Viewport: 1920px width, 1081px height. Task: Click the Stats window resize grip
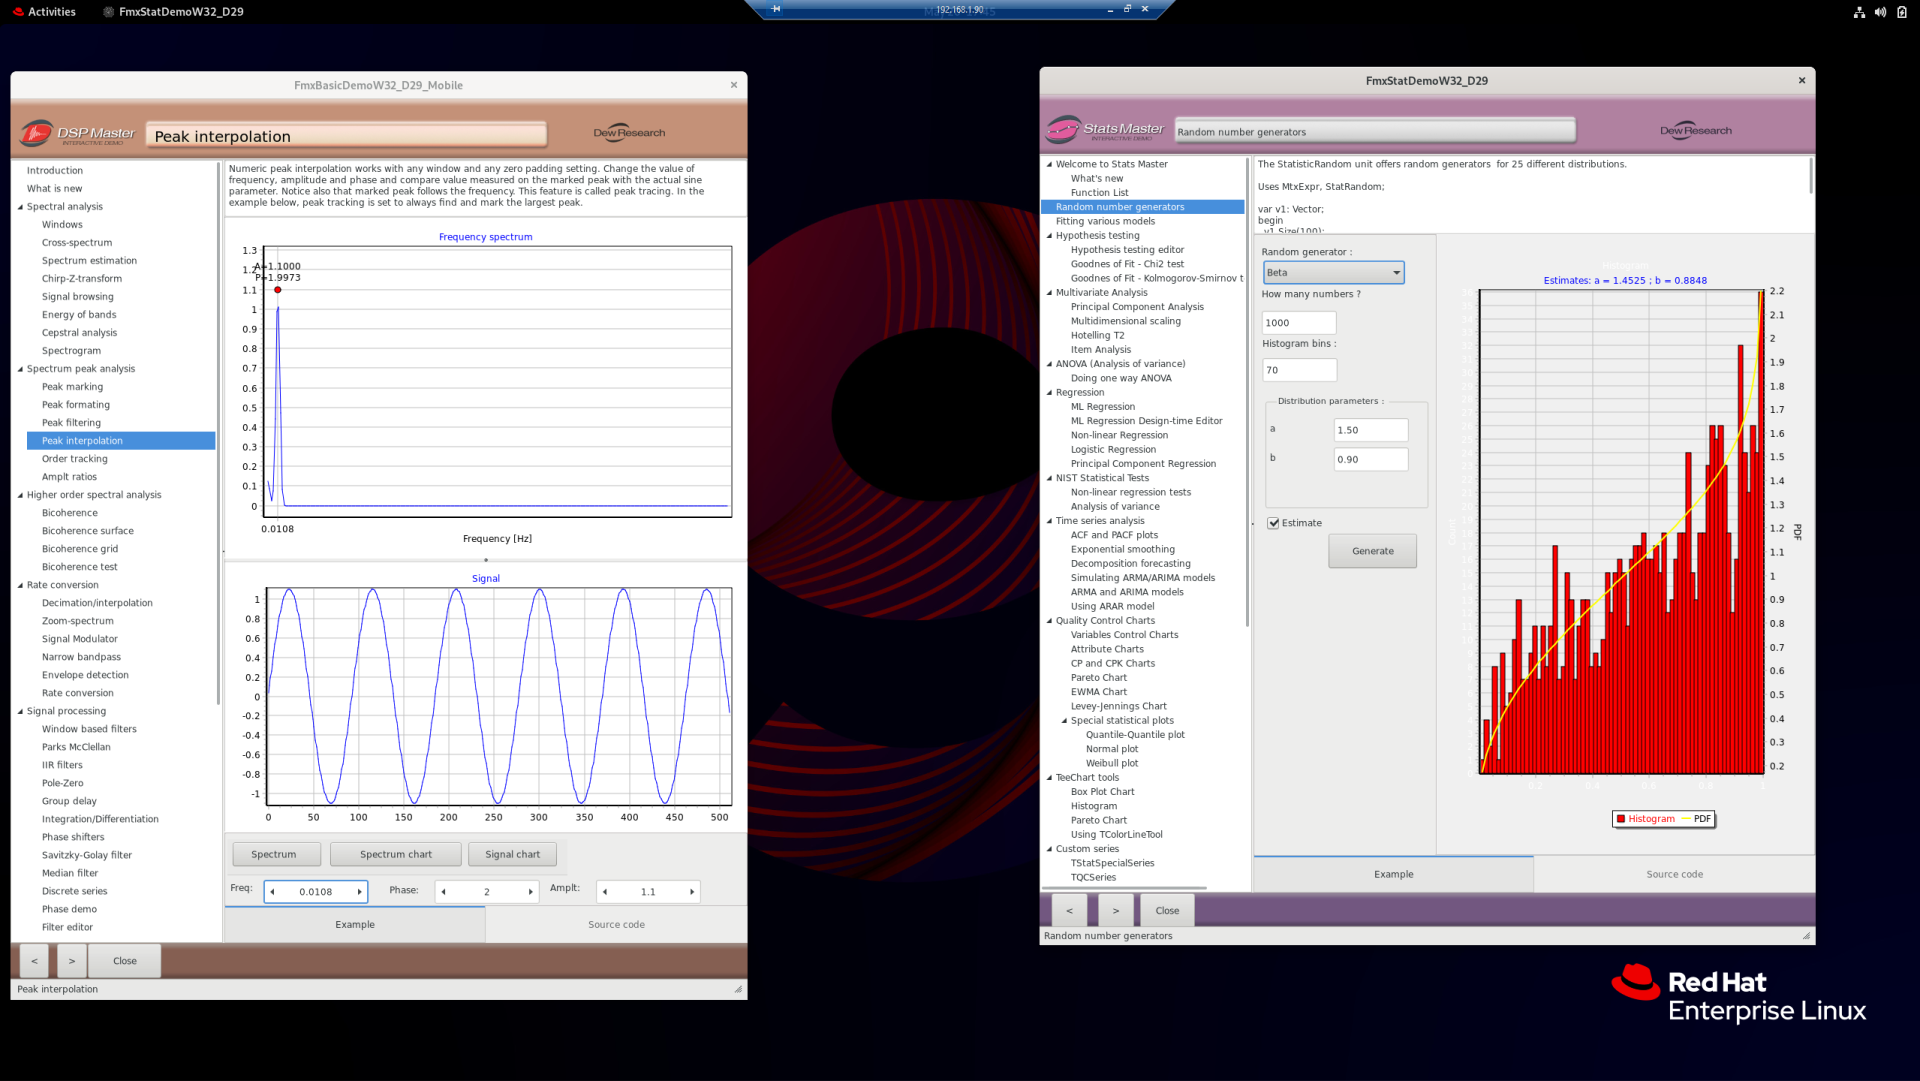[1806, 936]
